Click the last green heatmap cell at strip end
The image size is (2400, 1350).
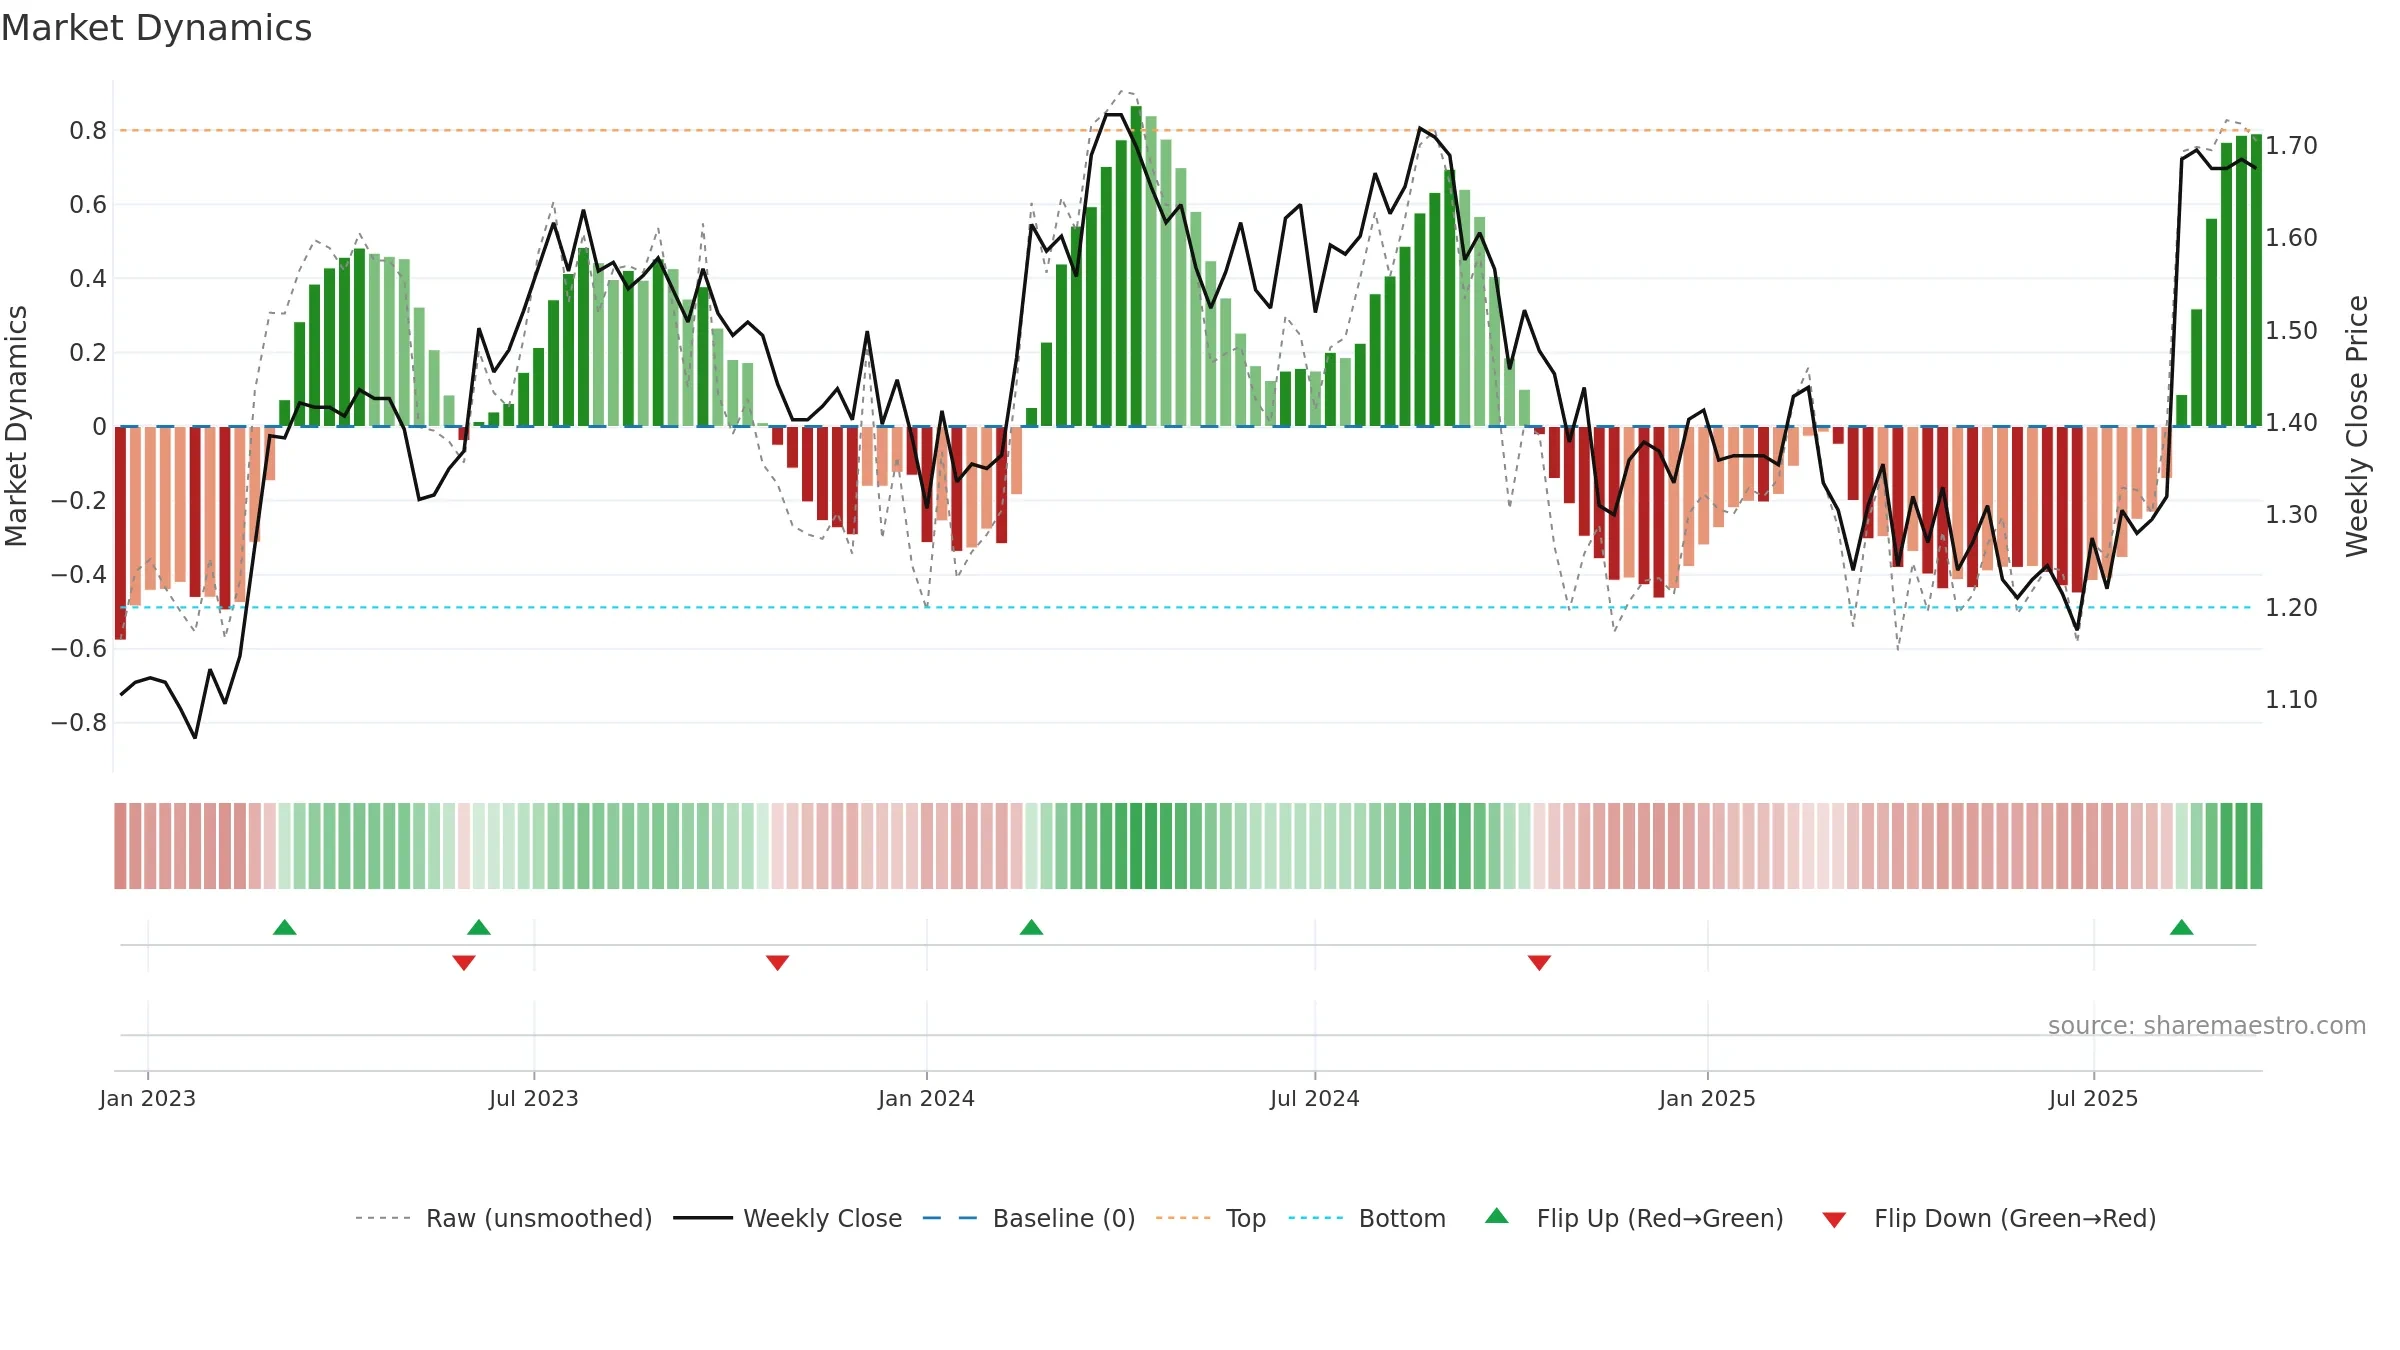[2256, 846]
